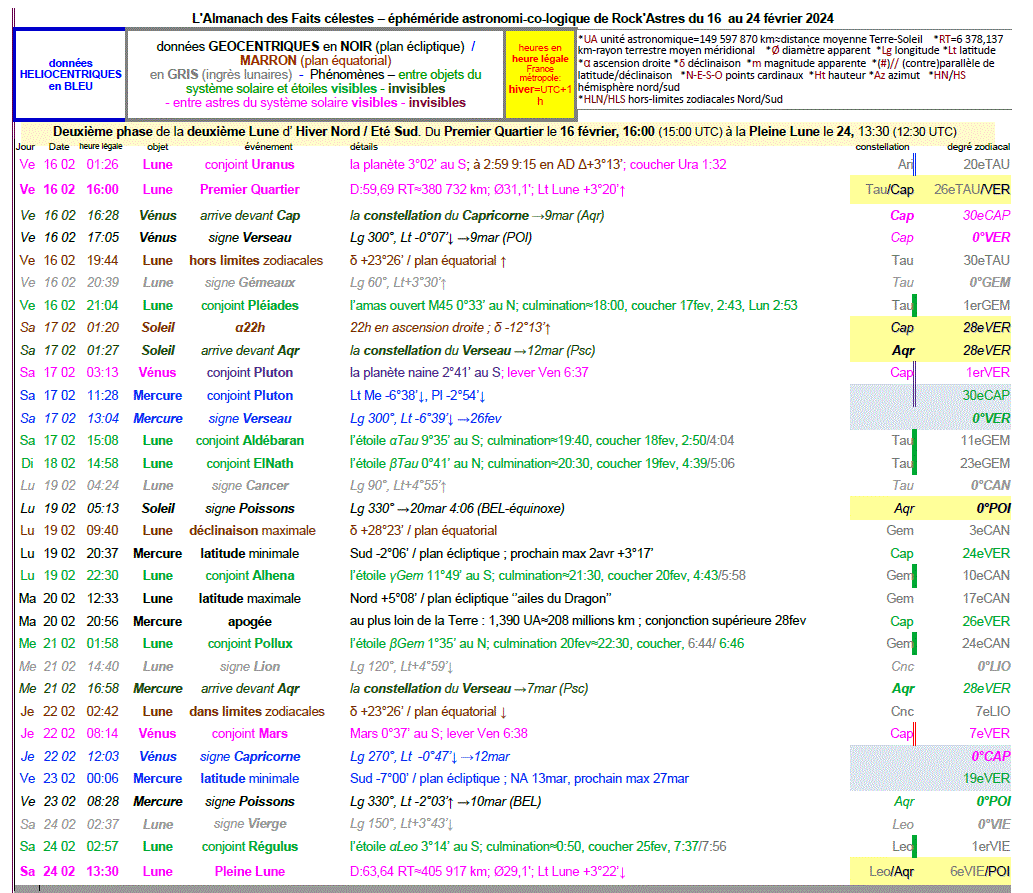Select the "11eGEM" zodiac degree
Image resolution: width=1033 pixels, height=893 pixels.
point(985,440)
